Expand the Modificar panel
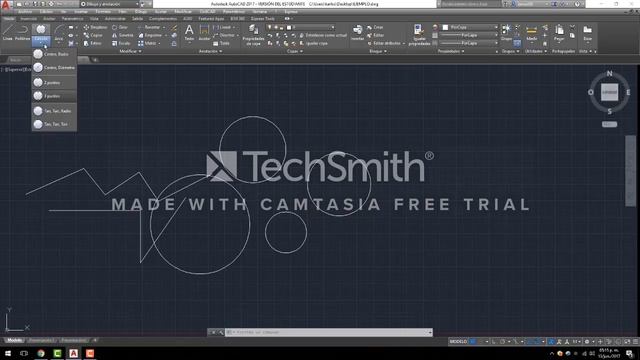This screenshot has width=640, height=360. click(131, 51)
